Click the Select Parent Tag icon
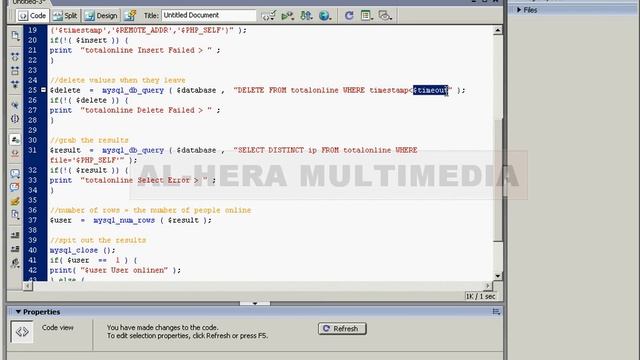The width and height of the screenshot is (640, 360). 15,105
